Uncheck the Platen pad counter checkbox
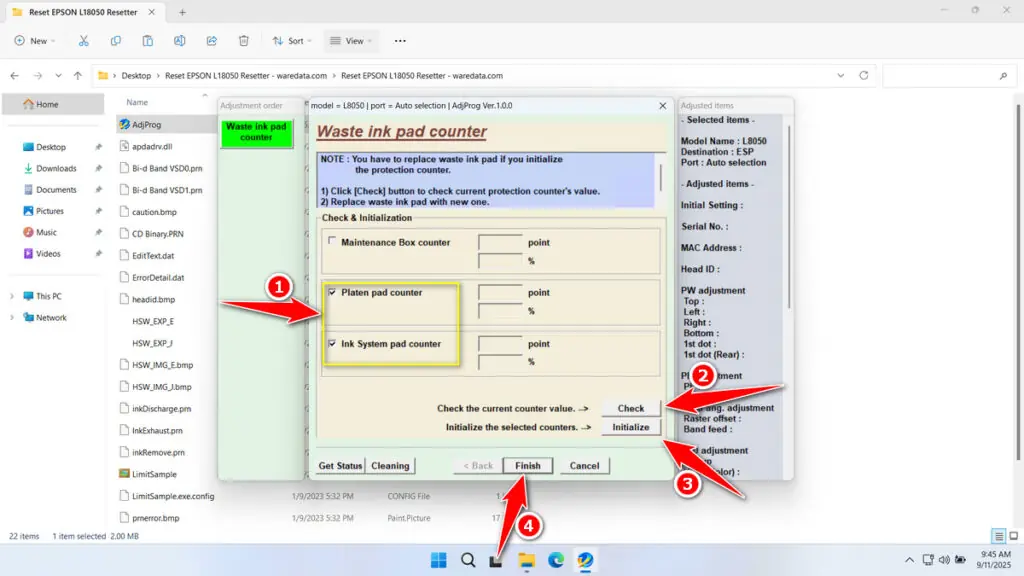 332,293
